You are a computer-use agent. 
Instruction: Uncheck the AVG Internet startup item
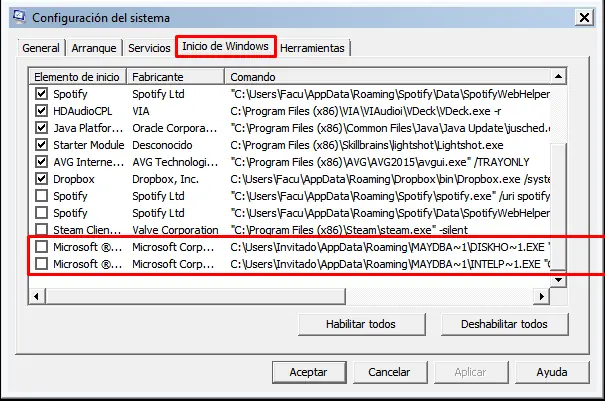coord(41,162)
